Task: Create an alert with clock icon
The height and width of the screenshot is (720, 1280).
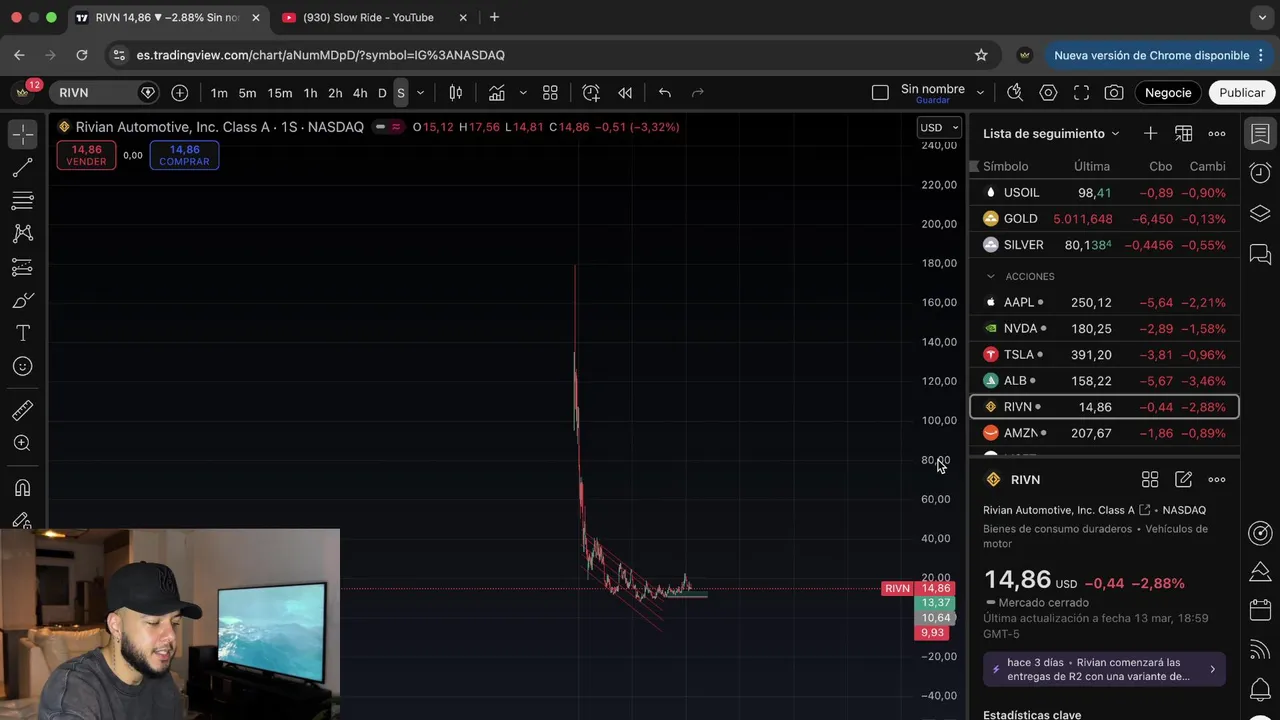Action: 591,93
